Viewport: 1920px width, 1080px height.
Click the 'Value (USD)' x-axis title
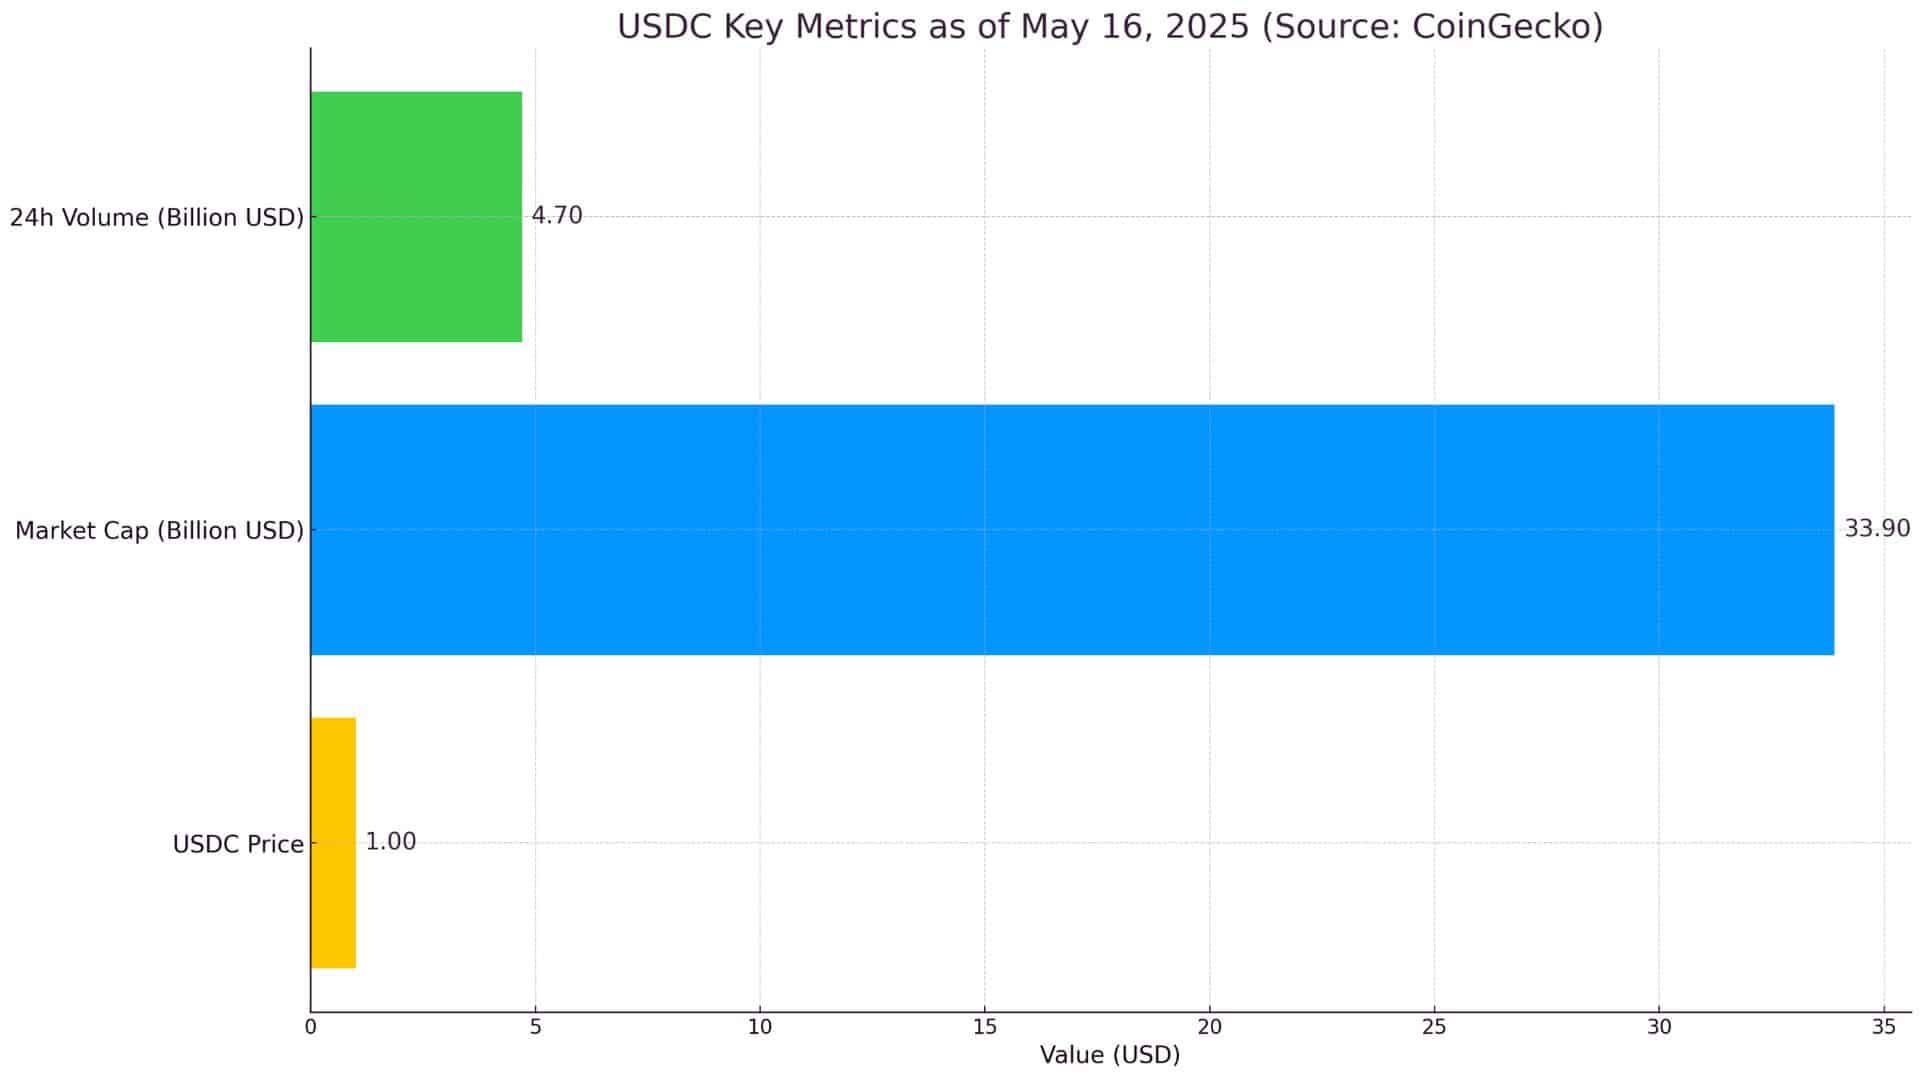[1110, 1056]
